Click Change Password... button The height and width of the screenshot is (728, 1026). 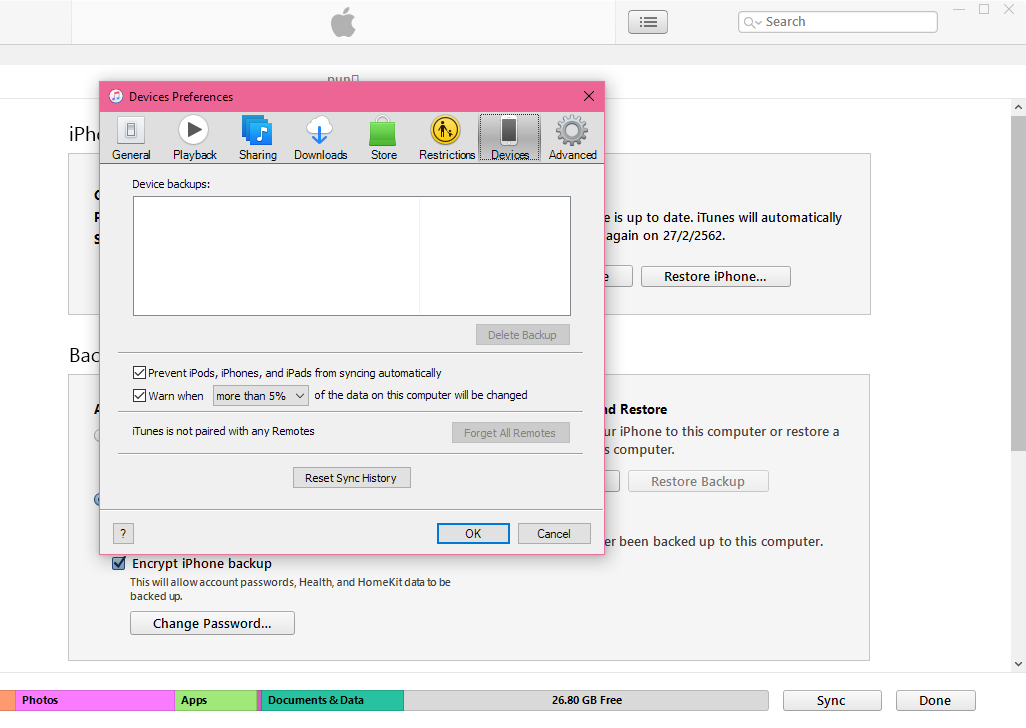212,623
